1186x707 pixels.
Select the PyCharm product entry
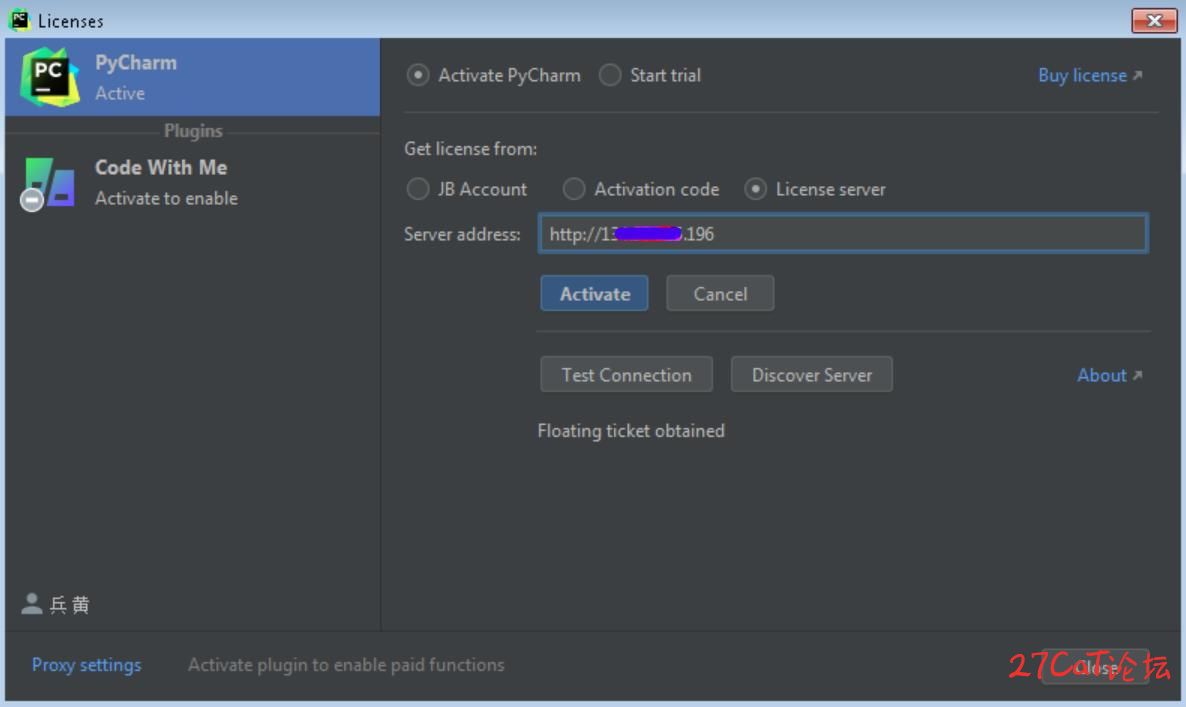[x=192, y=77]
